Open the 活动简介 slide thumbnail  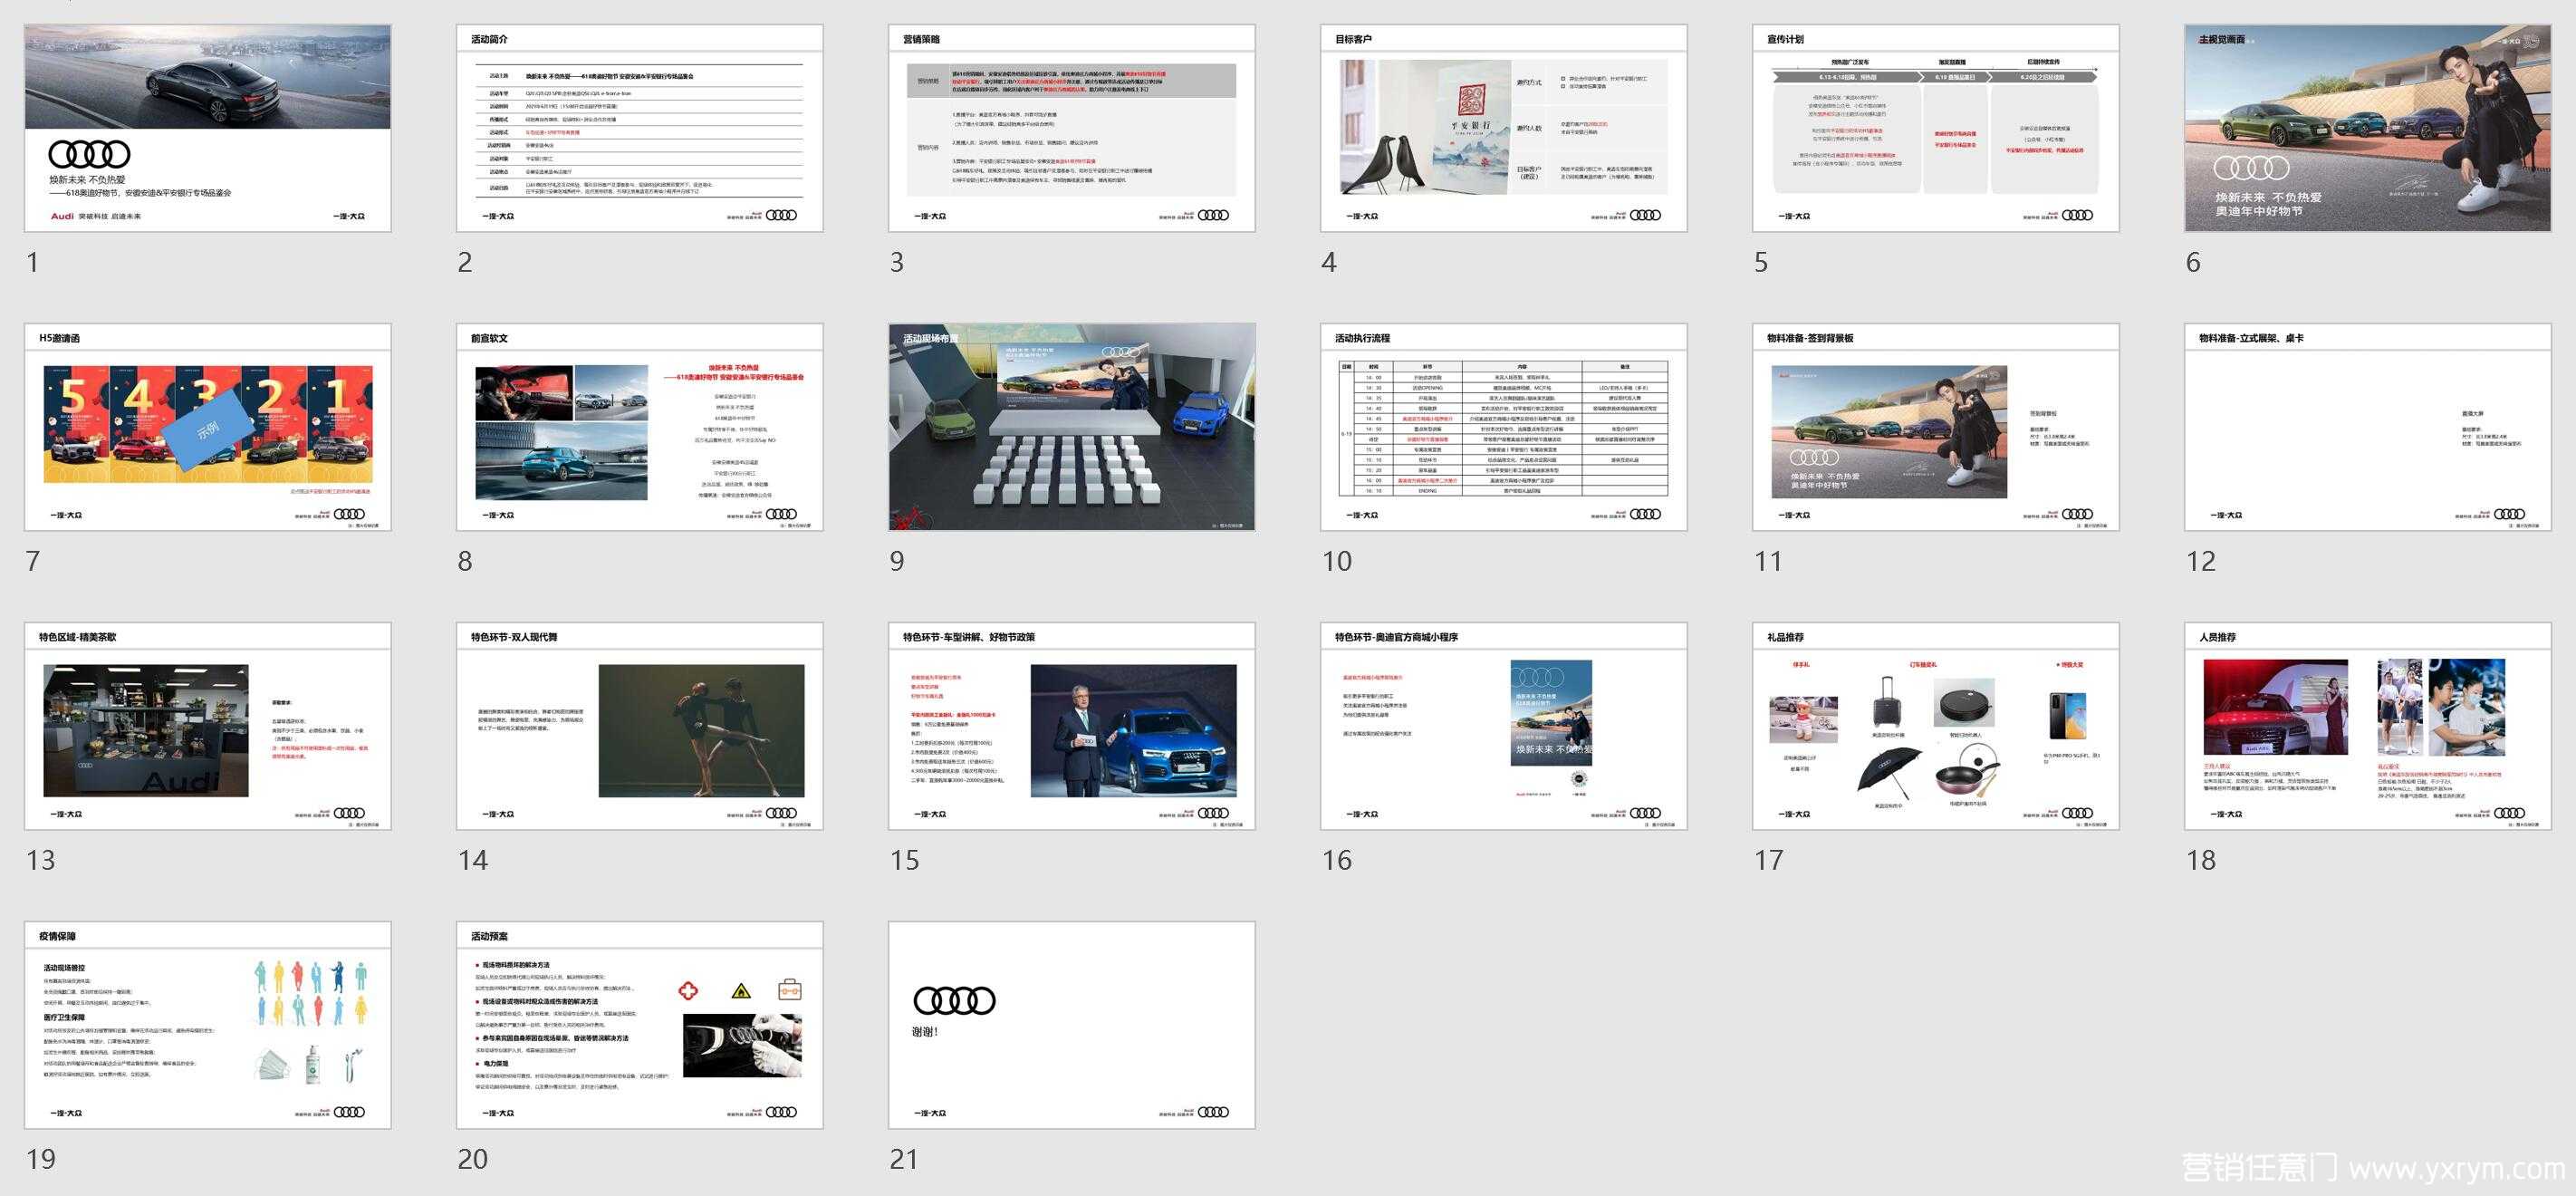(640, 128)
